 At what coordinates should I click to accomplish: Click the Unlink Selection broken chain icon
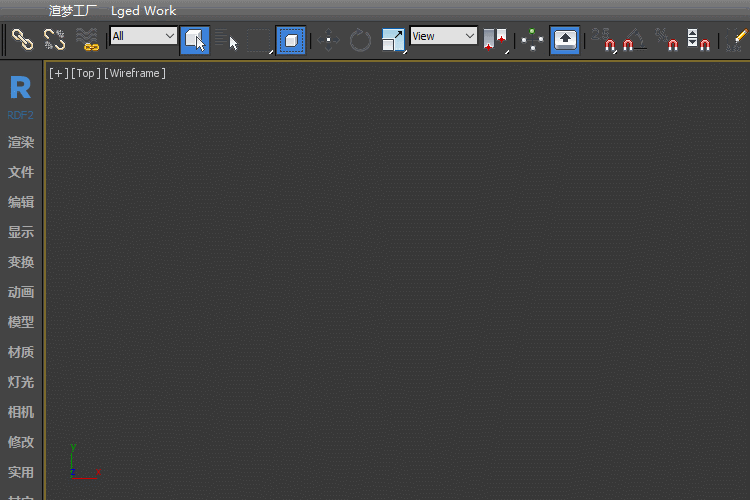(54, 40)
